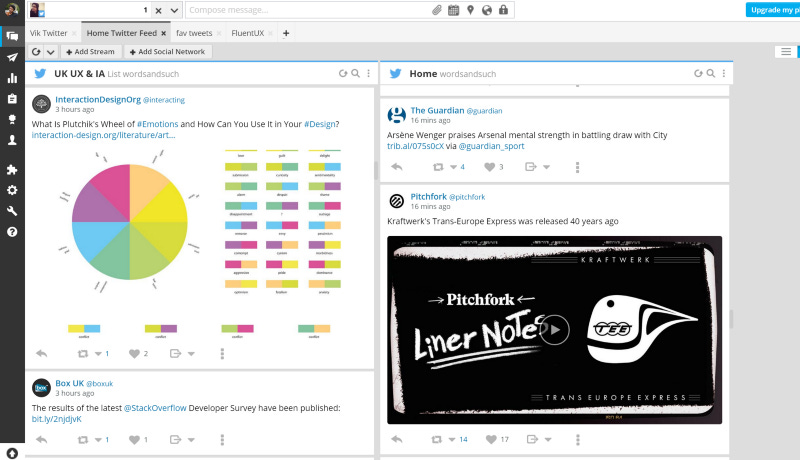
Task: Open the Analytics bar chart icon
Action: click(x=12, y=78)
